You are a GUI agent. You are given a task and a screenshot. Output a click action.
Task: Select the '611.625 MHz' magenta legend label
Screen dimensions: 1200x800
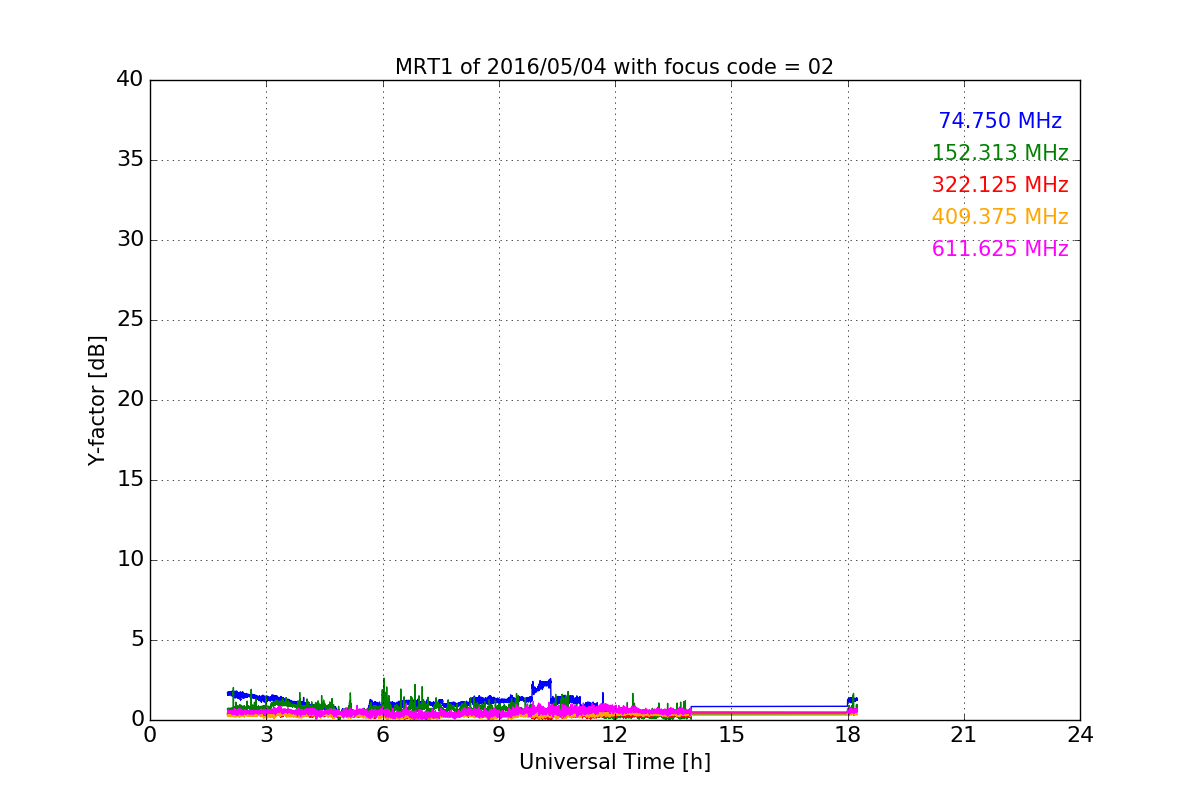pos(1000,249)
